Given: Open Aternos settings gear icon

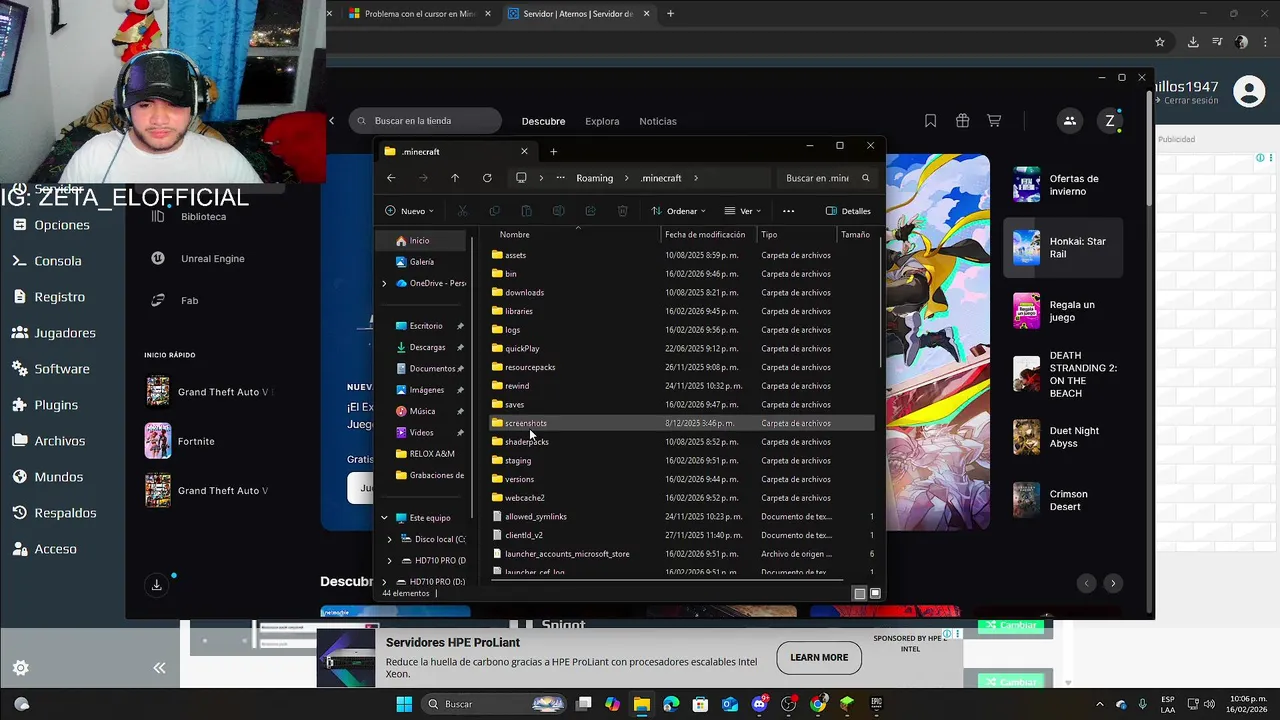Looking at the screenshot, I should click(x=20, y=668).
